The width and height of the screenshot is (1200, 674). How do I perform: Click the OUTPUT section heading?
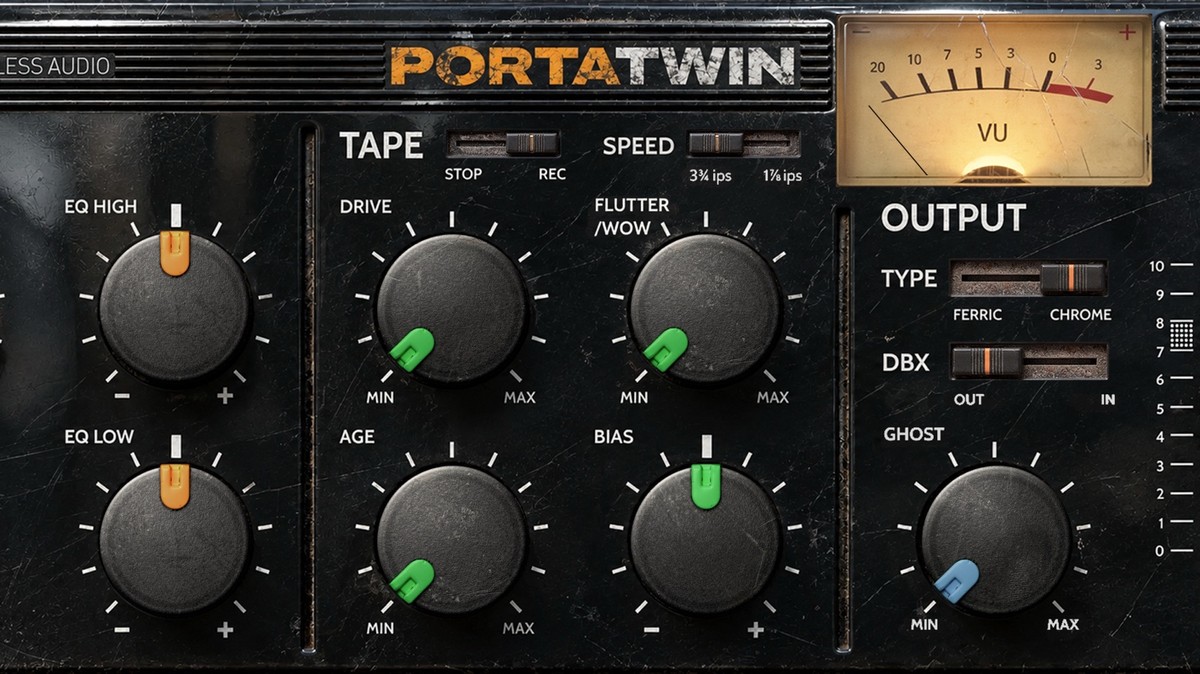[954, 218]
